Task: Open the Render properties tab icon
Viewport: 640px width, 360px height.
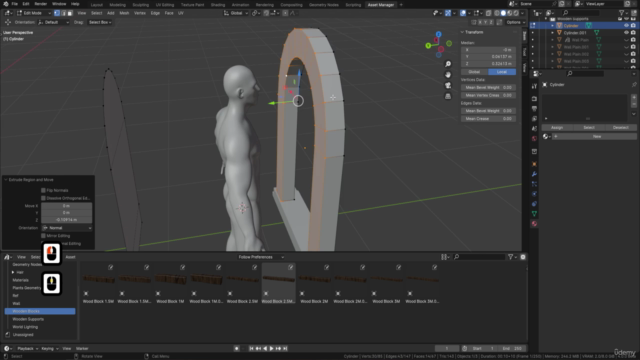Action: [534, 99]
